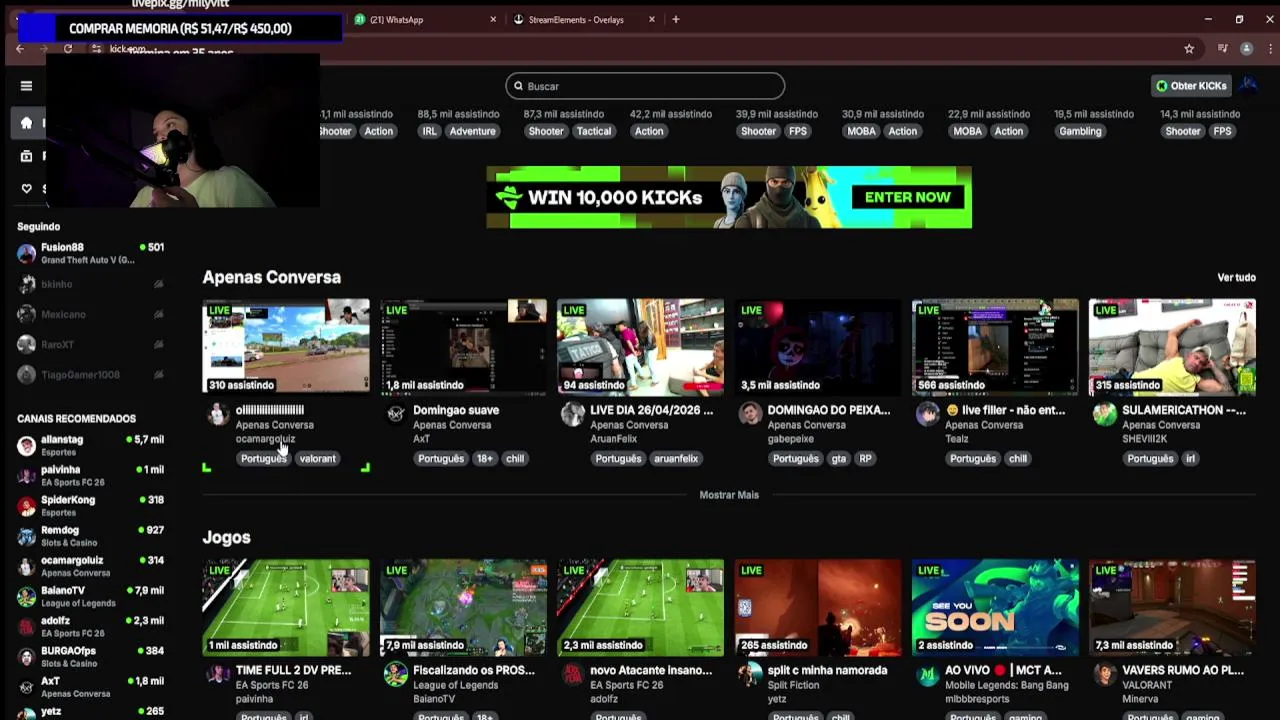Select the Tactical category tag

point(593,131)
